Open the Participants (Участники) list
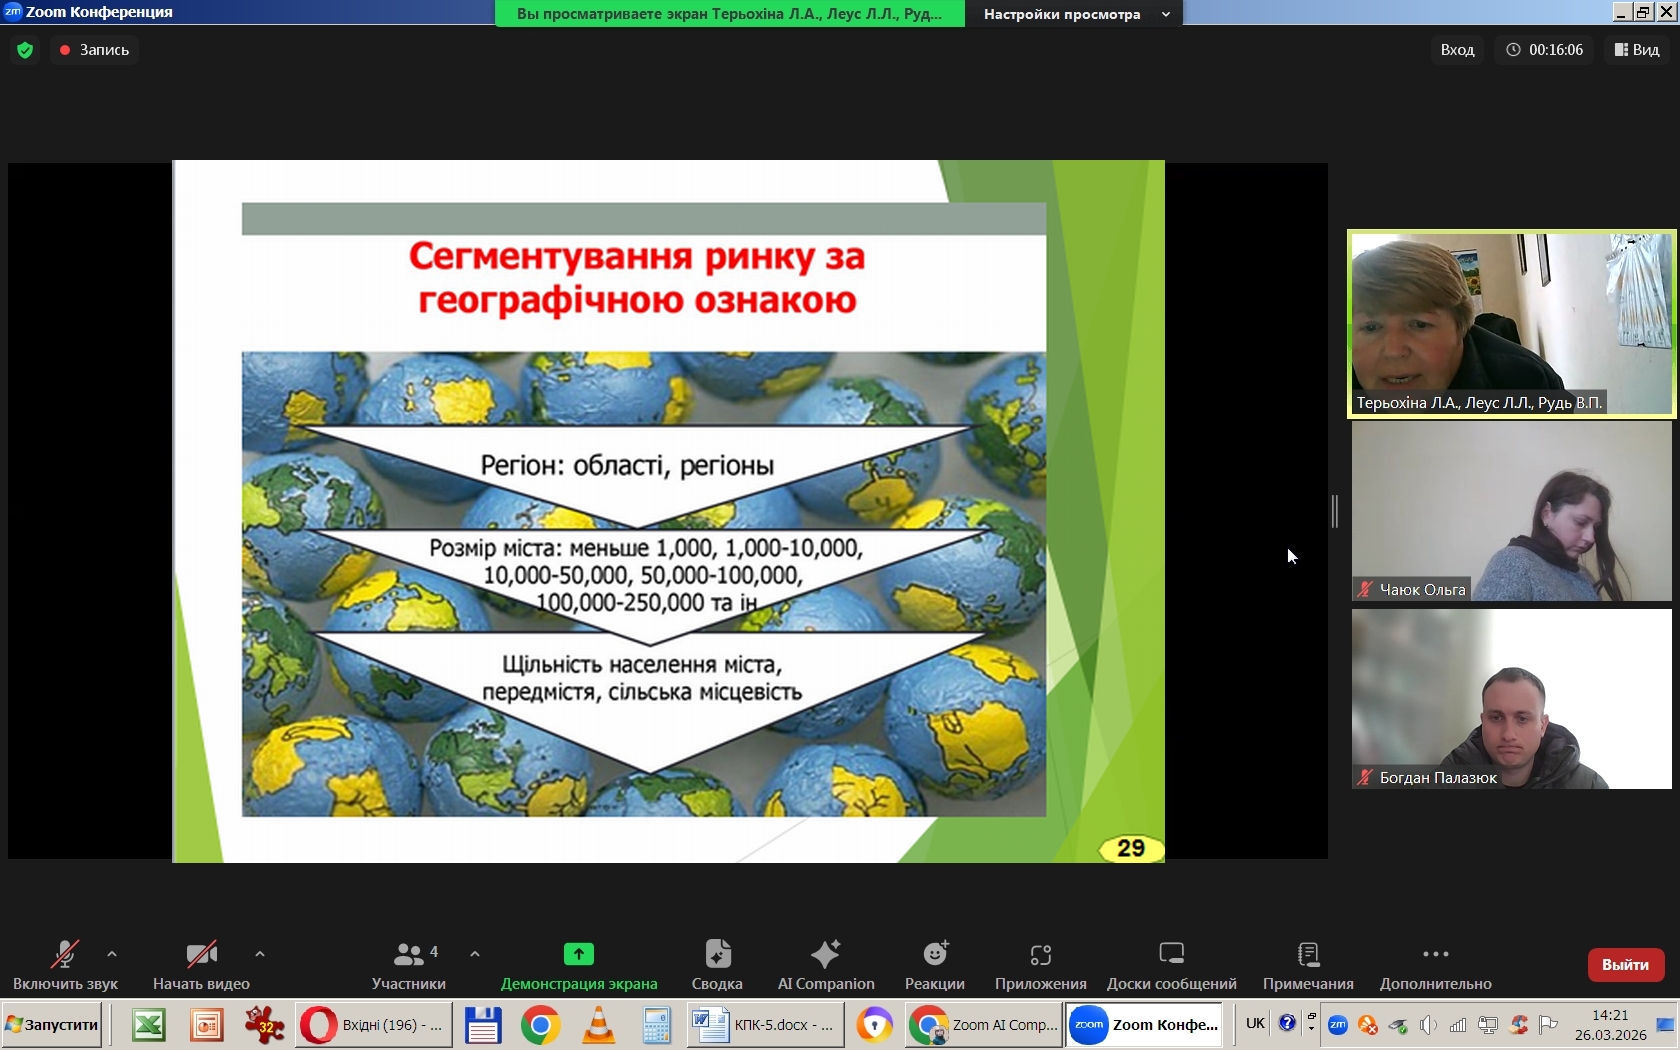Image resolution: width=1680 pixels, height=1050 pixels. pos(408,965)
